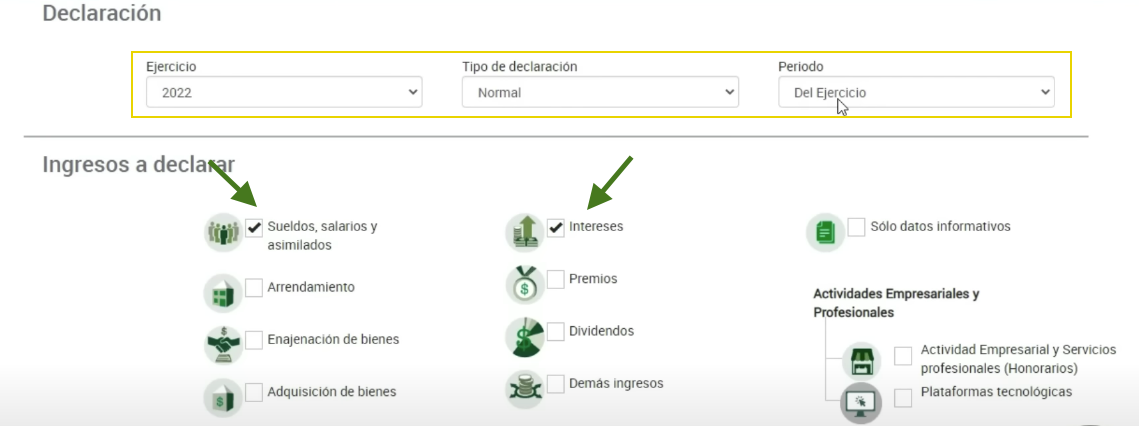Click the Sólo datos informativos label
Screen dimensions: 1139x426
pyautogui.click(x=941, y=226)
